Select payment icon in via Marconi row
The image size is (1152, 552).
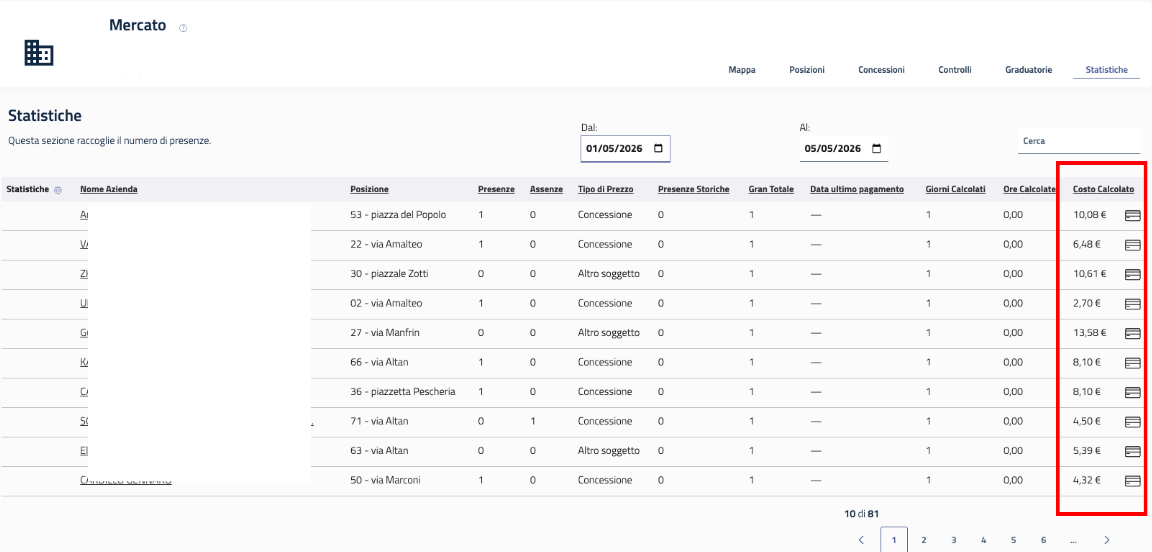[x=1132, y=481]
